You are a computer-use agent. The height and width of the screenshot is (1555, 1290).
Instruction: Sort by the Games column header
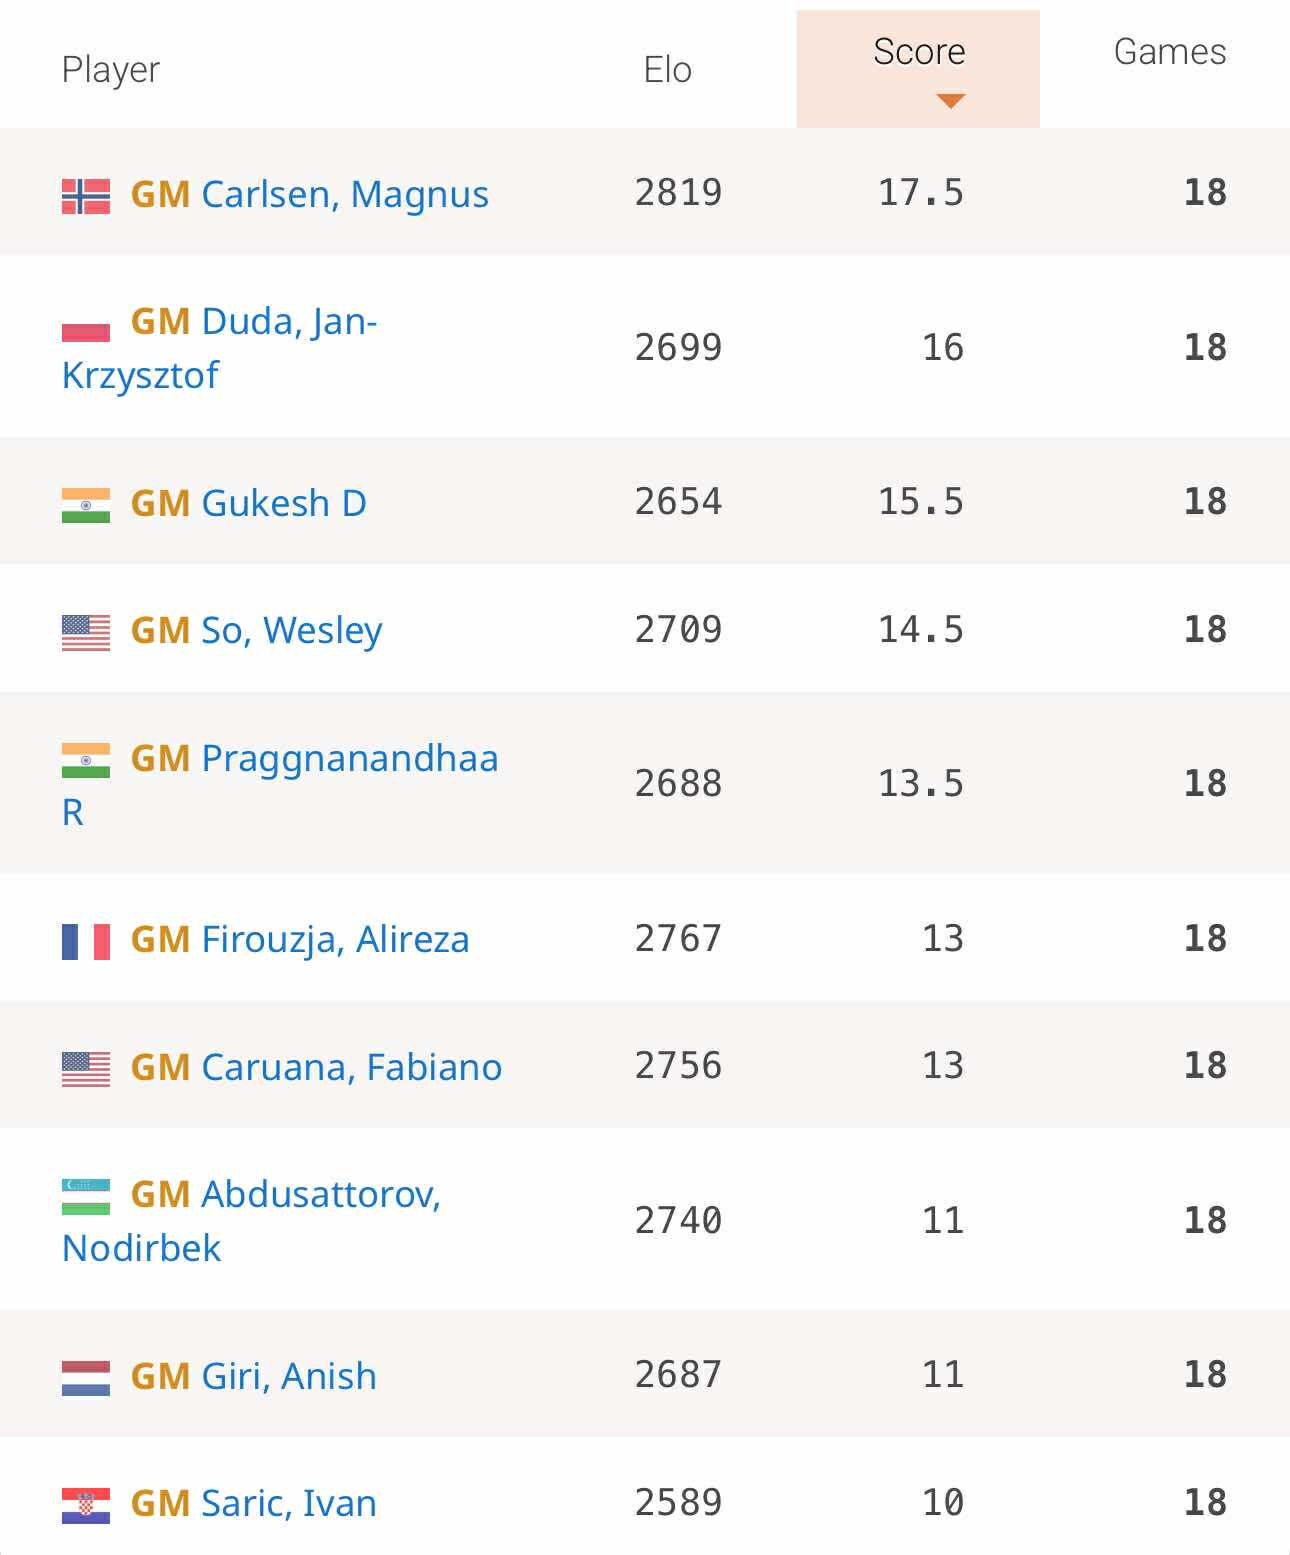[x=1170, y=52]
